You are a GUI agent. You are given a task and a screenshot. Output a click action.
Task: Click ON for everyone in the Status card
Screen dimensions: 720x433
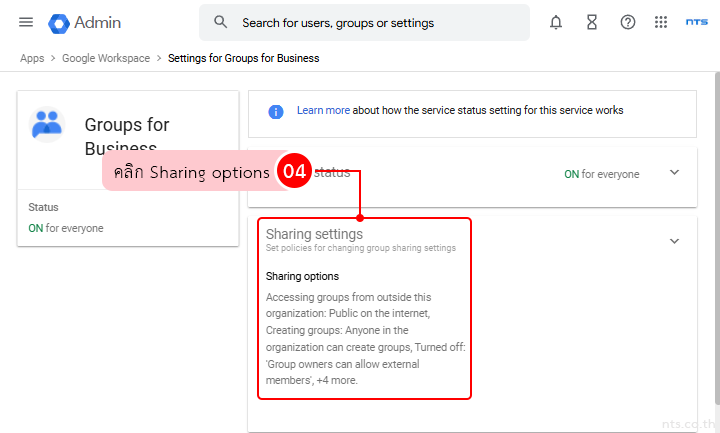tap(66, 228)
